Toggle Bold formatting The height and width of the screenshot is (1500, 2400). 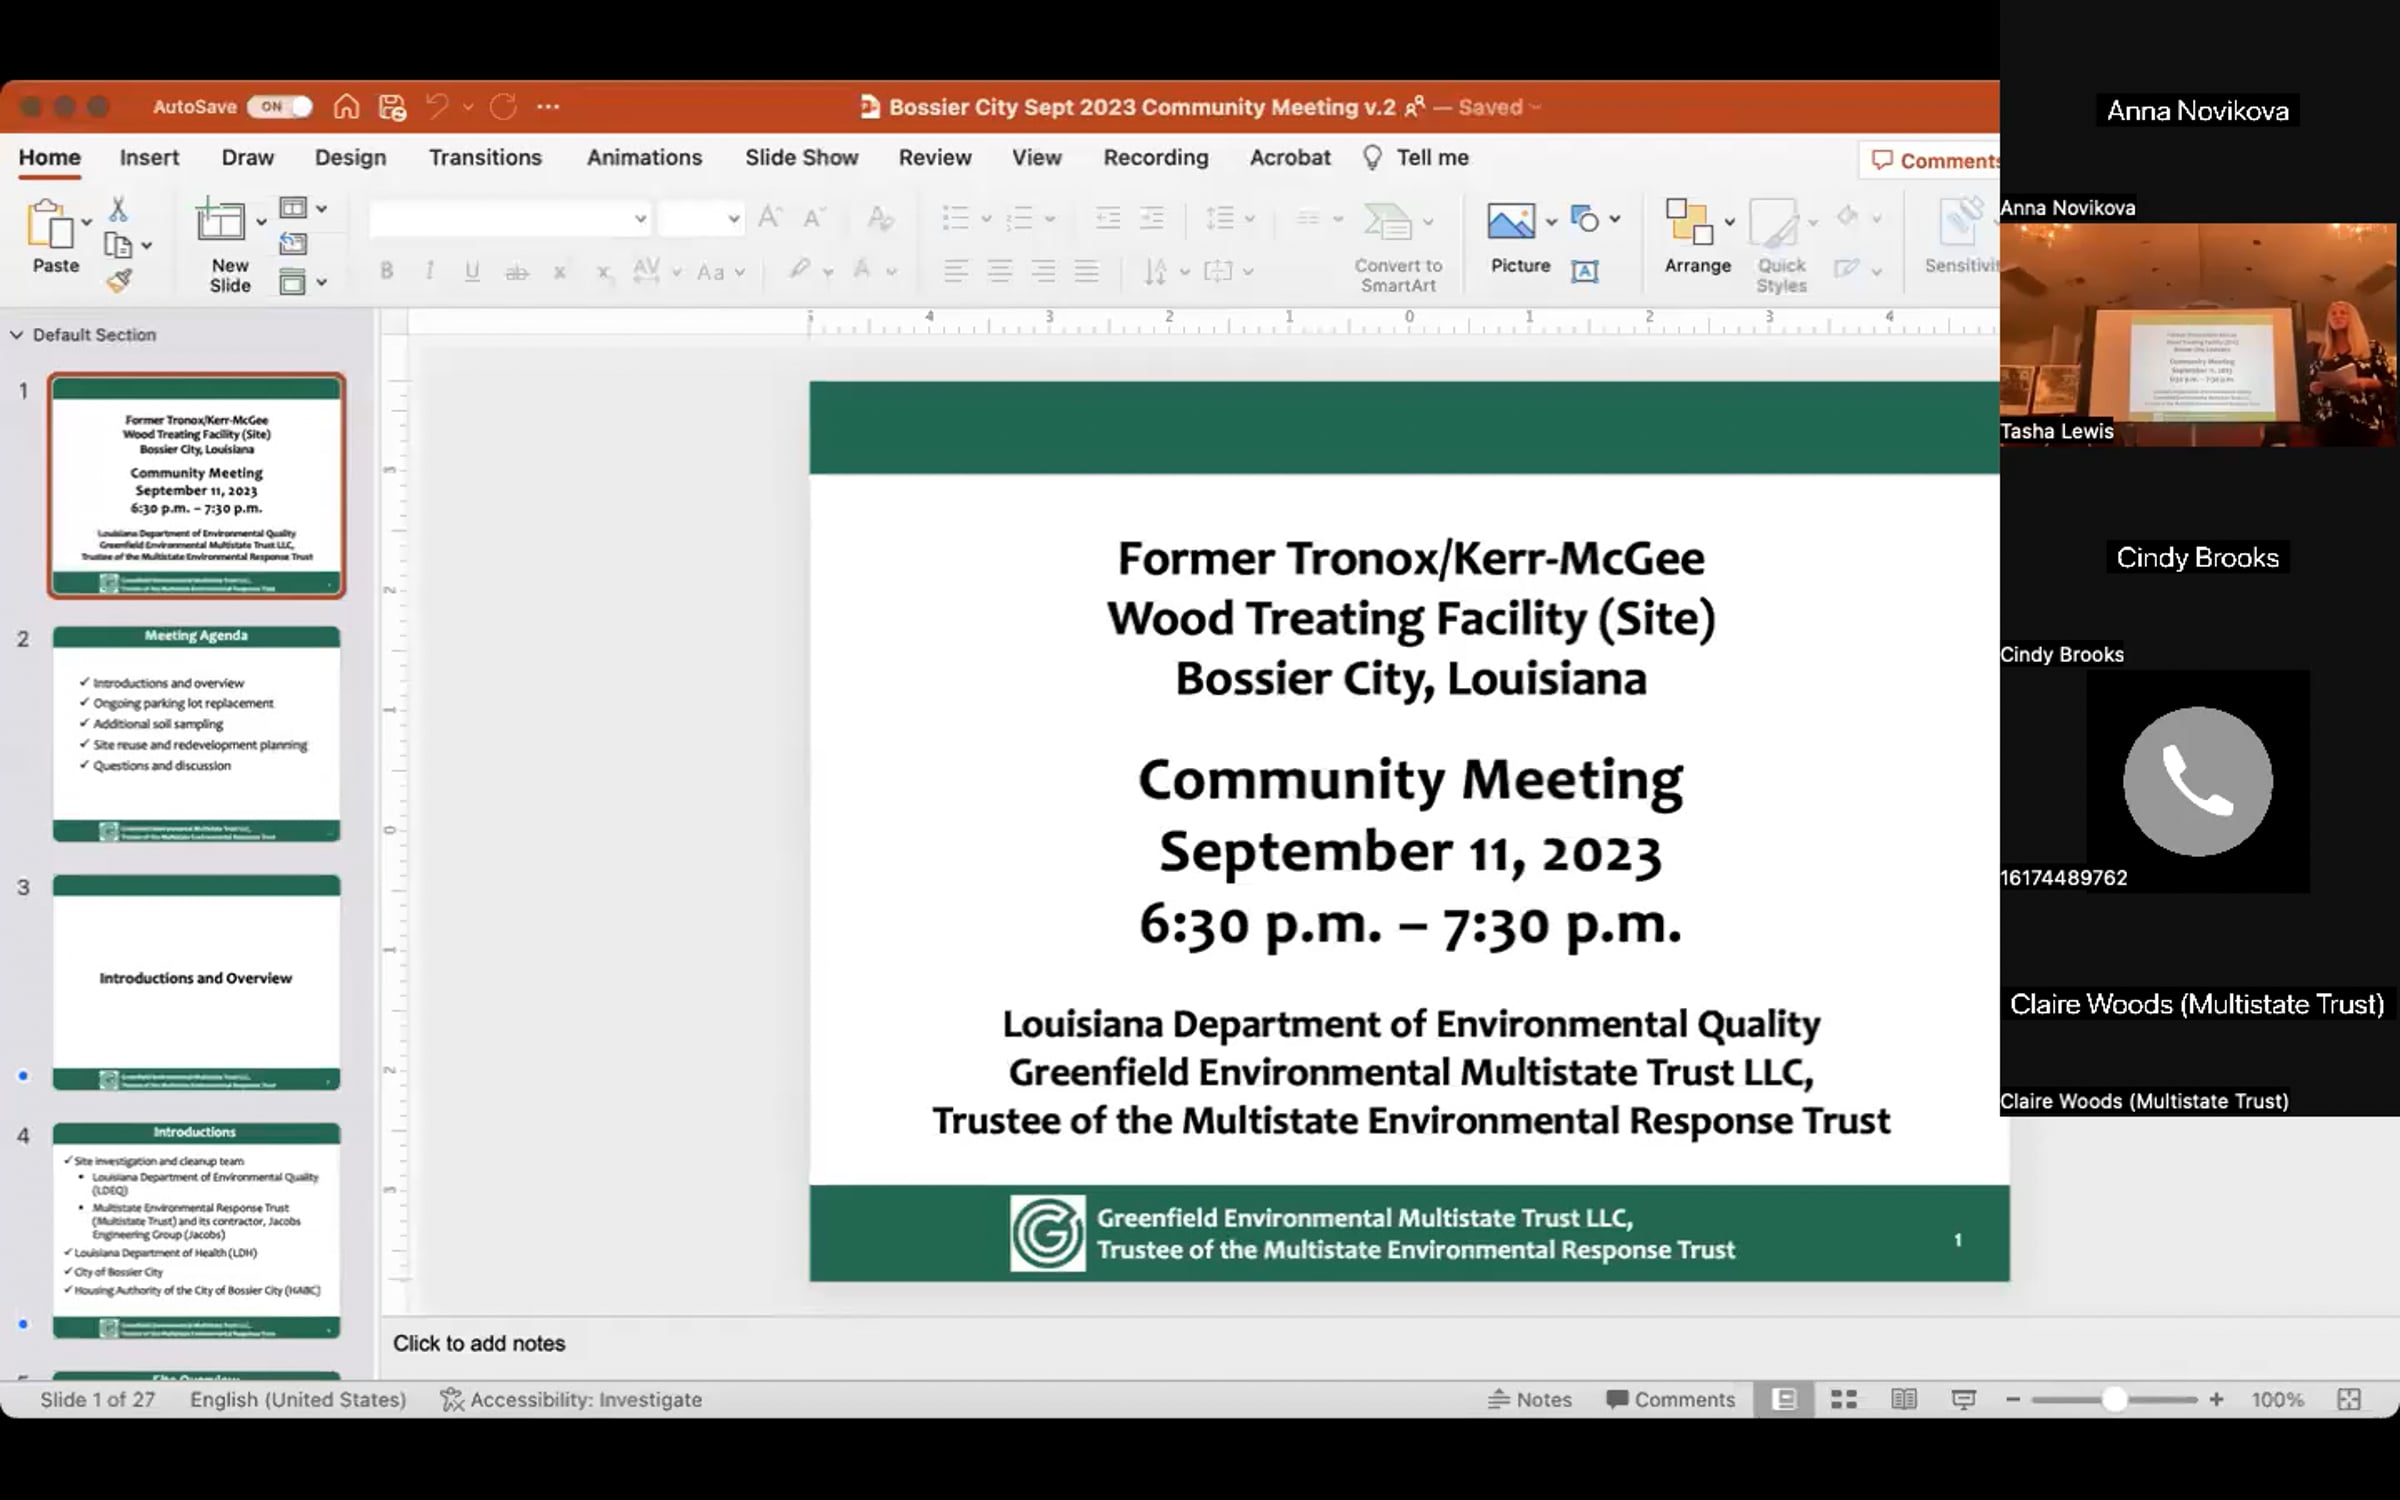tap(387, 270)
